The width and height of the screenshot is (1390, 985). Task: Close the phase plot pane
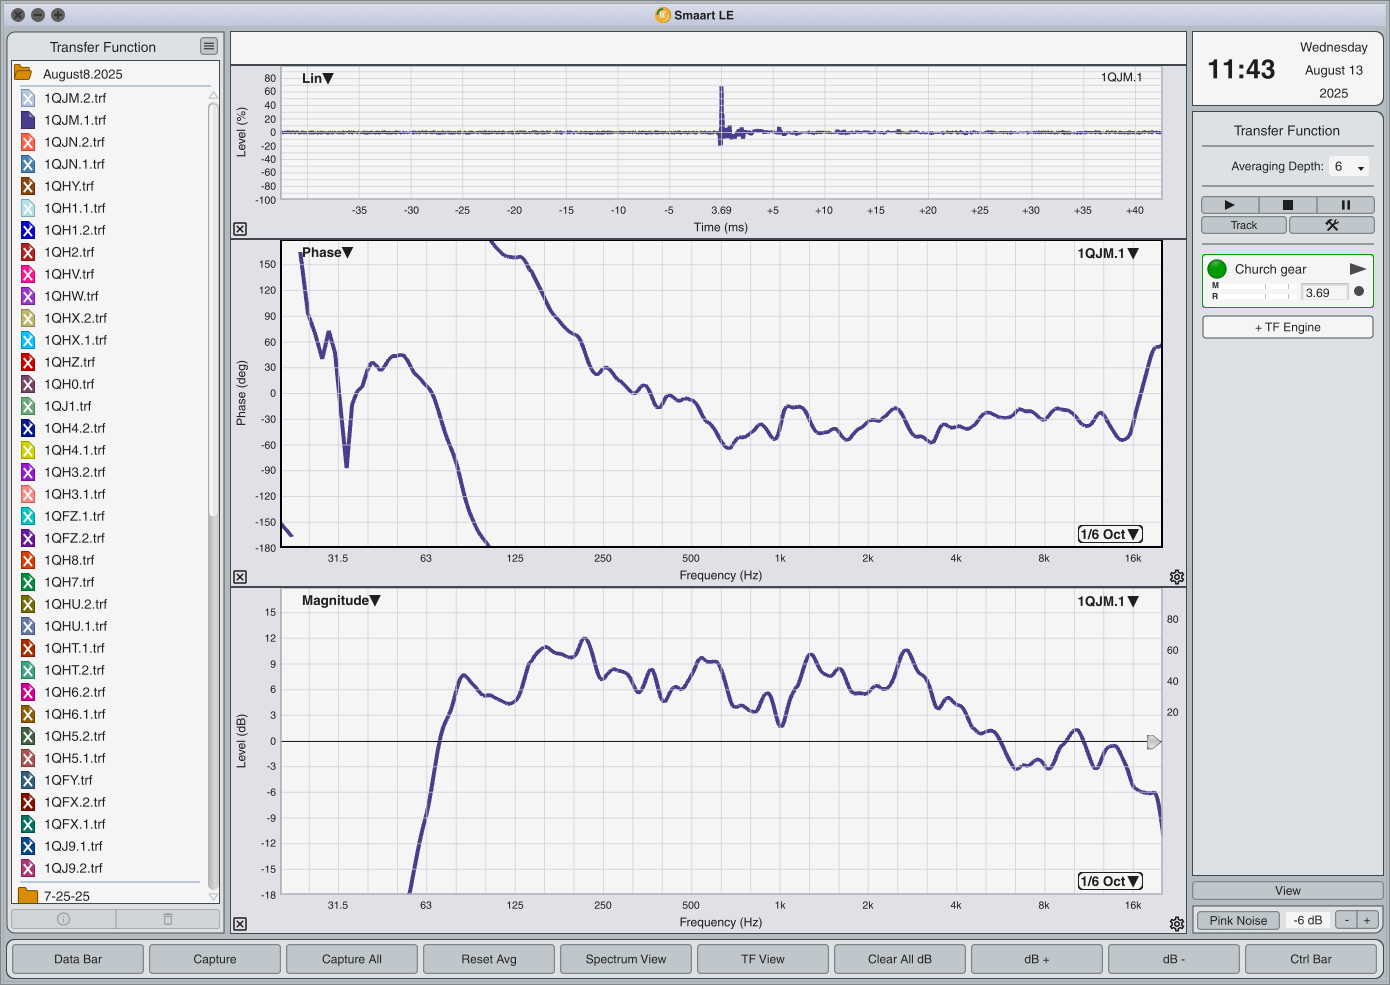[x=240, y=577]
